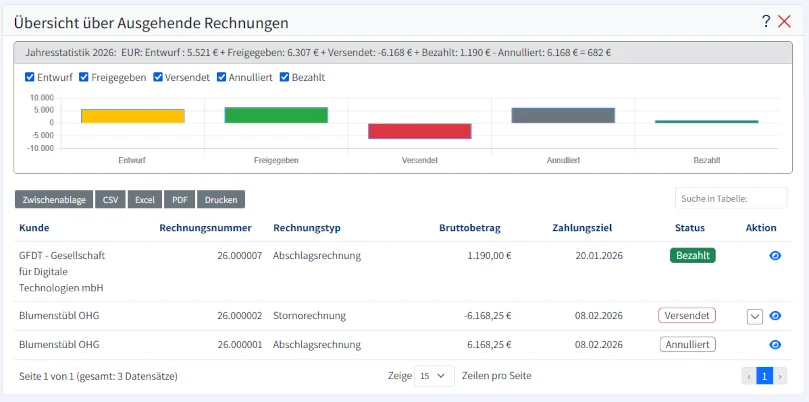The image size is (809, 402).
Task: Uncheck the Entwurf checkbox
Action: tap(29, 77)
